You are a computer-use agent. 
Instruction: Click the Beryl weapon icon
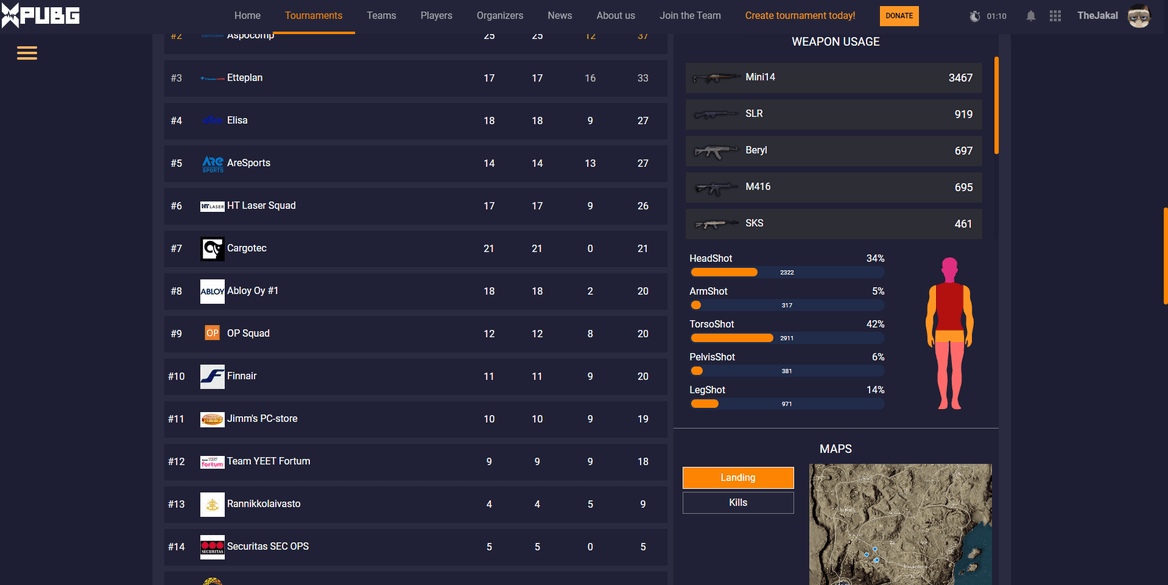click(x=715, y=151)
